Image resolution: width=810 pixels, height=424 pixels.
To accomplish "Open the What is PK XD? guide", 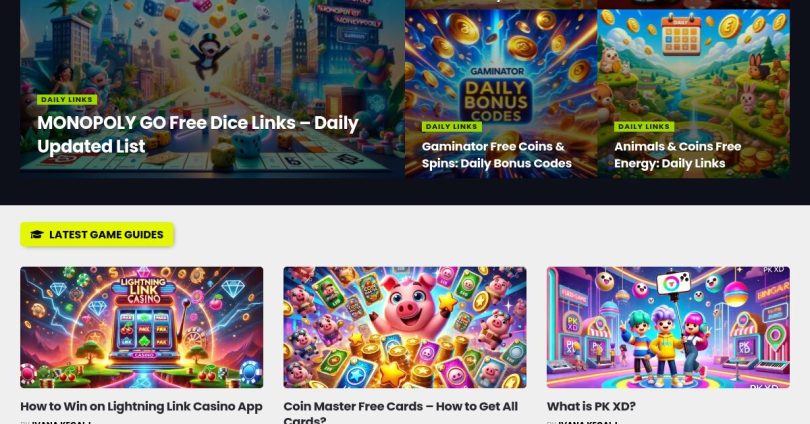I will [591, 406].
